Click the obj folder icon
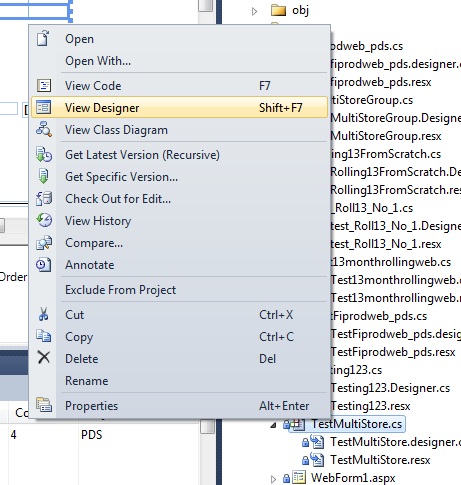This screenshot has height=485, width=461. (279, 10)
